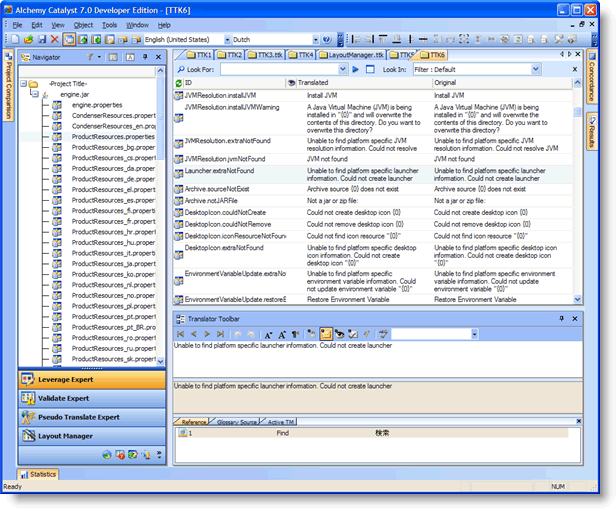
Task: Open the Filter : Default dropdown
Action: coord(535,70)
